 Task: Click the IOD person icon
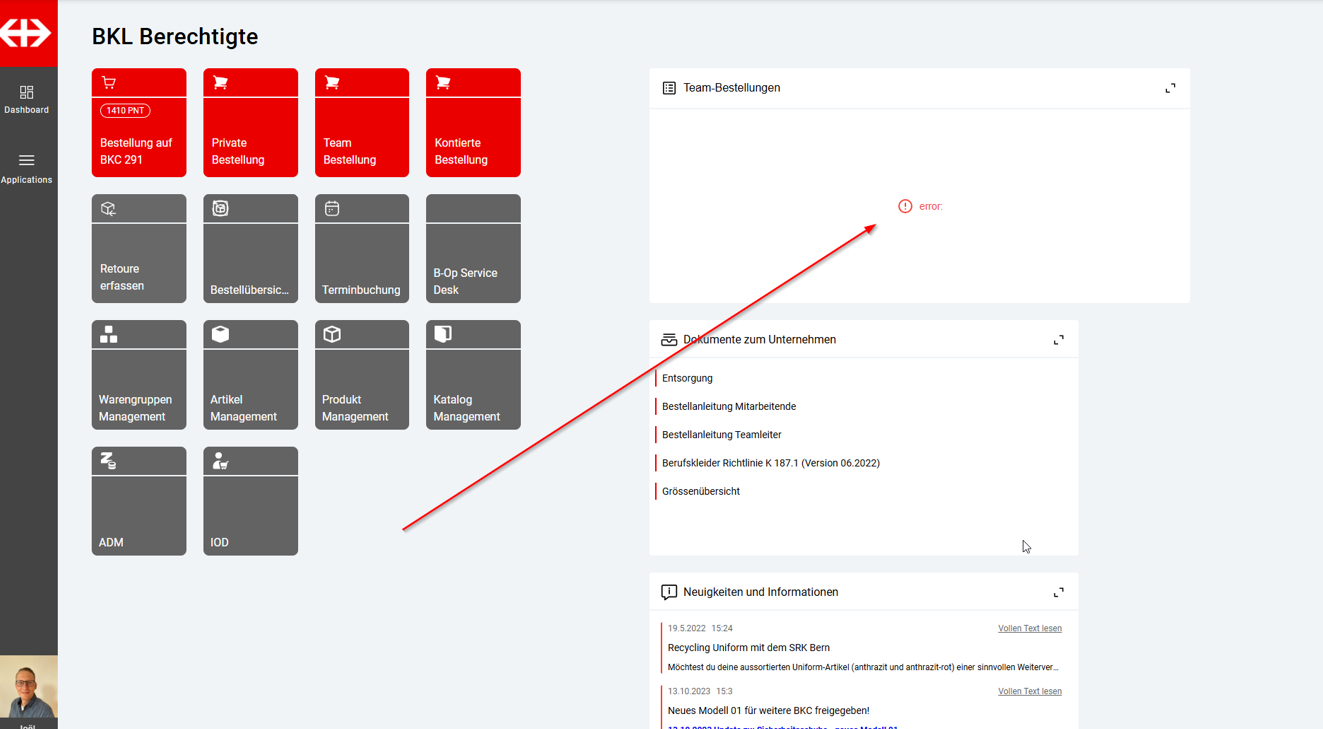tap(220, 461)
